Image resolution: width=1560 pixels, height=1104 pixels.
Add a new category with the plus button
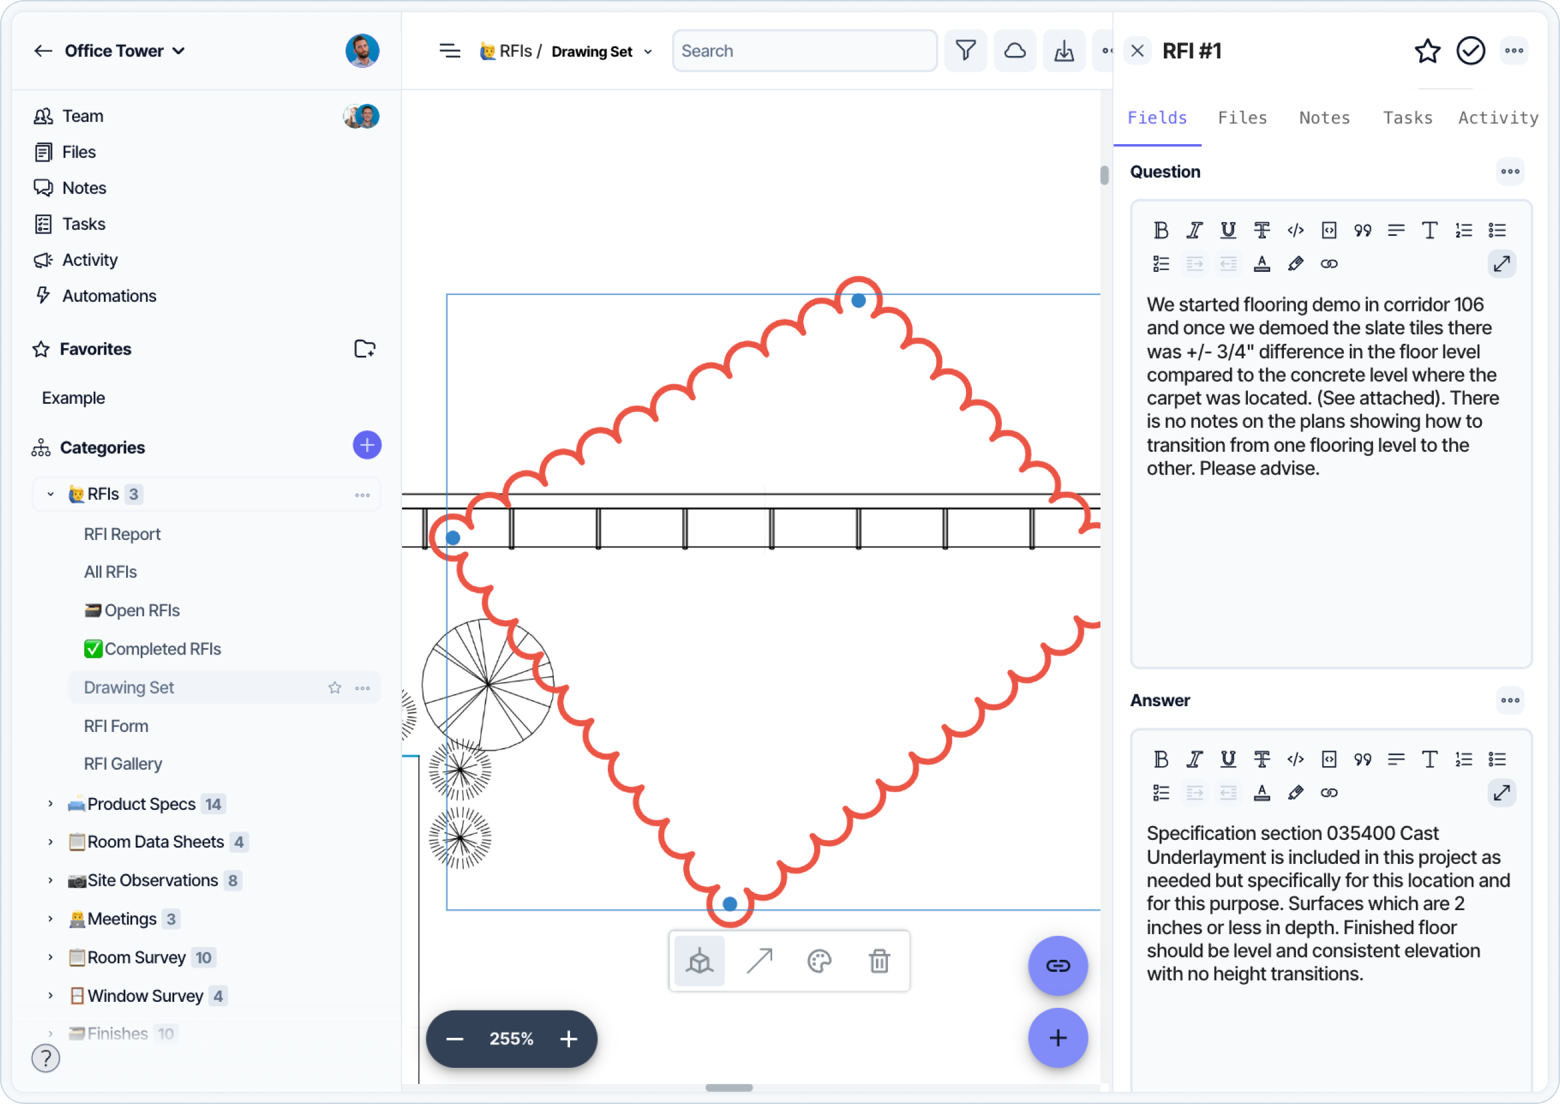[367, 445]
